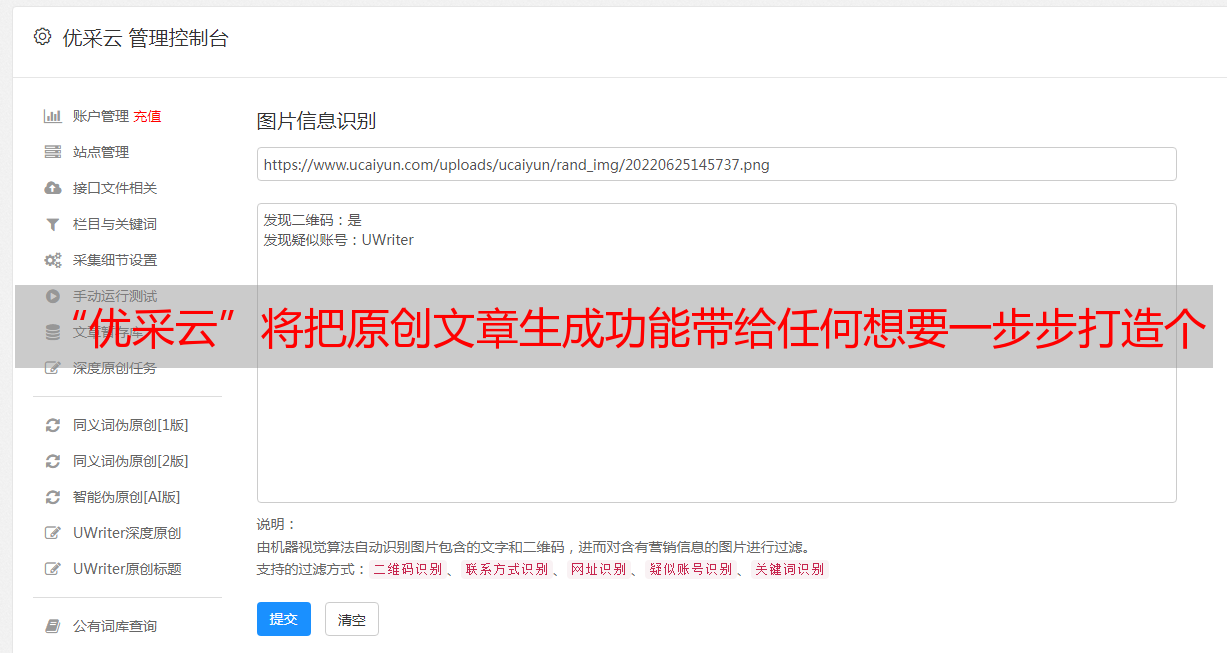Open the 接口文件相关 menu item
Screen dimensions: 1227x653
tap(115, 188)
